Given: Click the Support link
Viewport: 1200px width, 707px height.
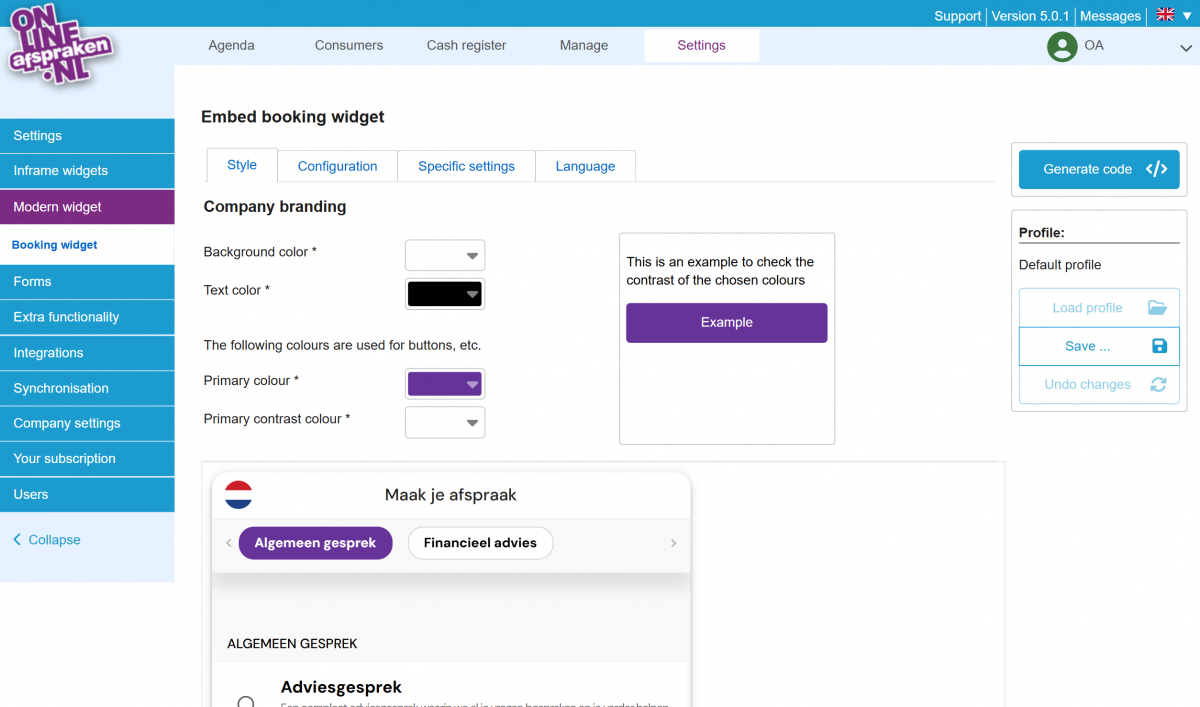Looking at the screenshot, I should click(x=957, y=16).
